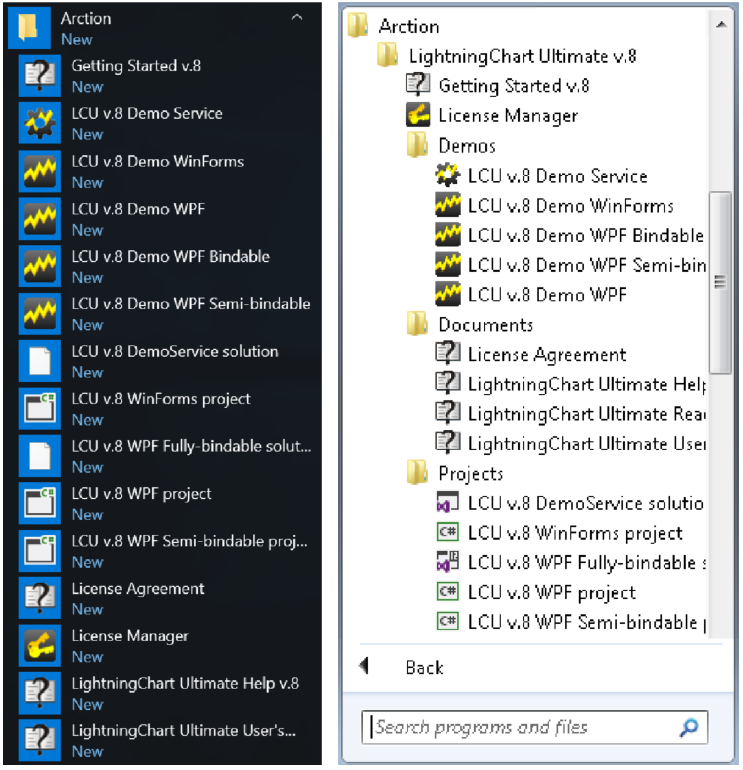This screenshot has width=743, height=770.
Task: Click the scrollbar thumb in light menu
Action: coord(720,282)
